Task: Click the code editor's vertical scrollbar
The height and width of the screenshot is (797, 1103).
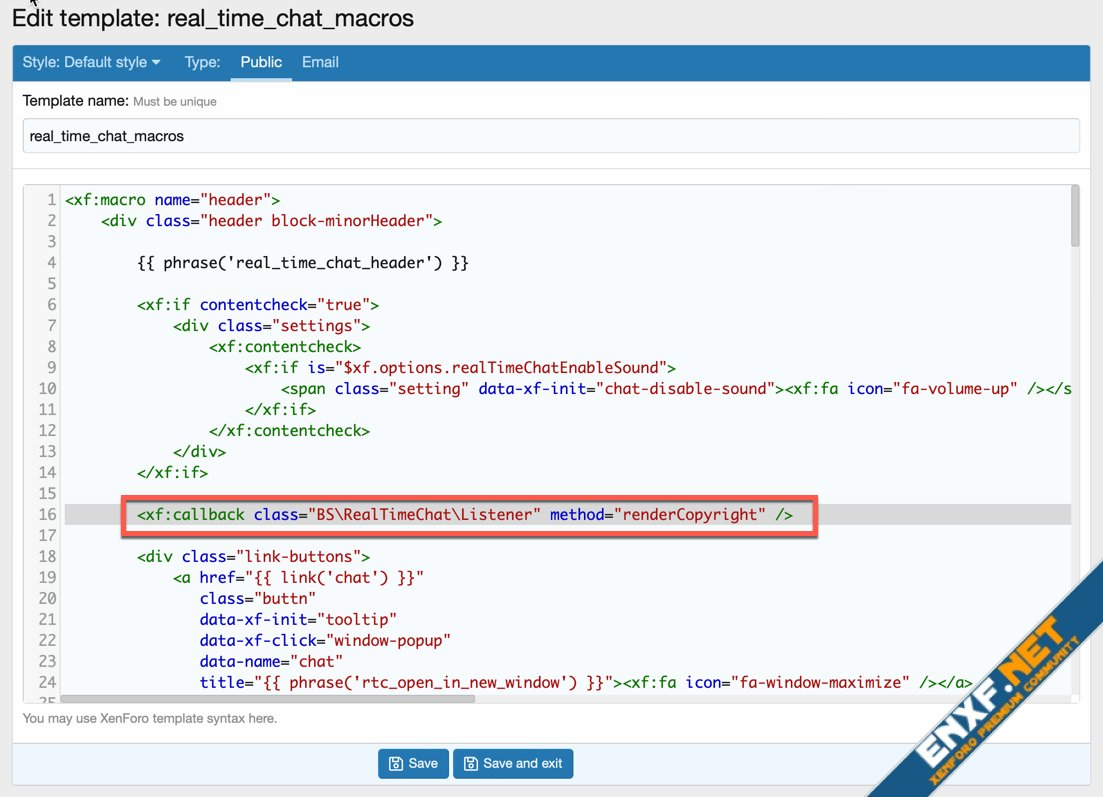Action: coord(1075,216)
